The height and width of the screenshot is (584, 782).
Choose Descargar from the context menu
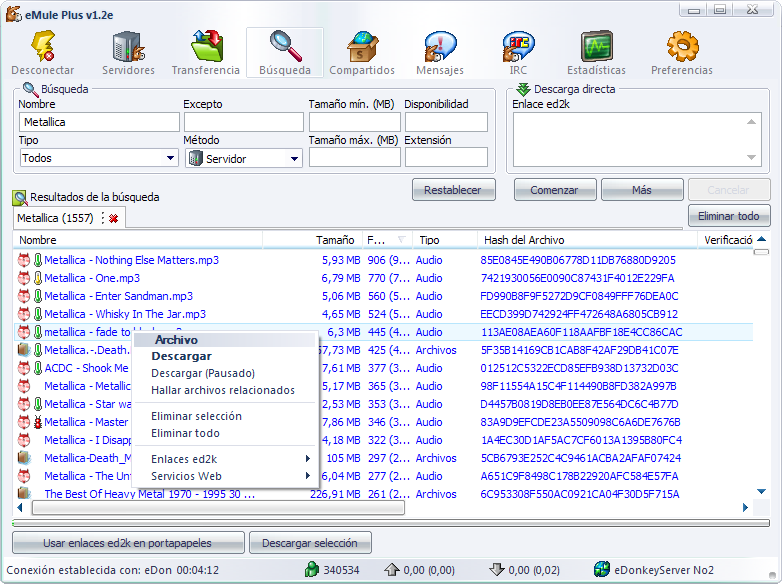tap(181, 356)
